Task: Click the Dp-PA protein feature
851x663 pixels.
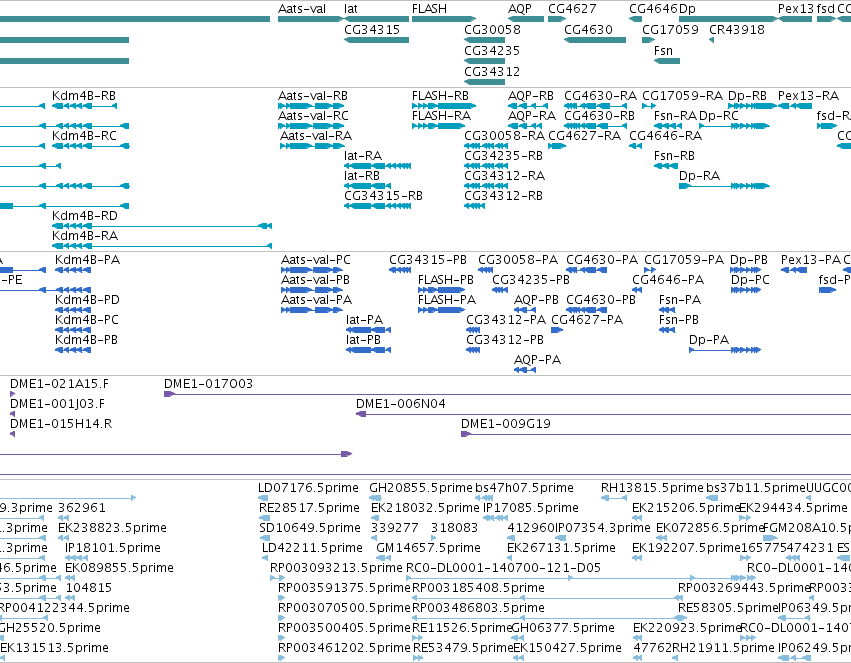Action: [725, 349]
